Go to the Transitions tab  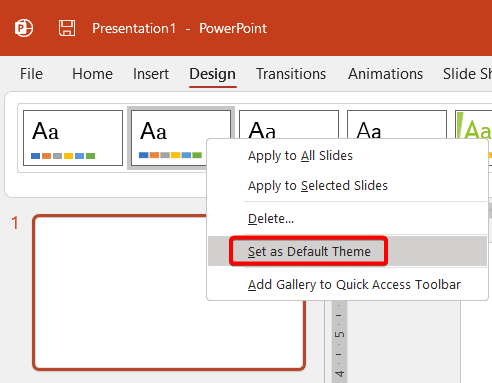click(291, 74)
